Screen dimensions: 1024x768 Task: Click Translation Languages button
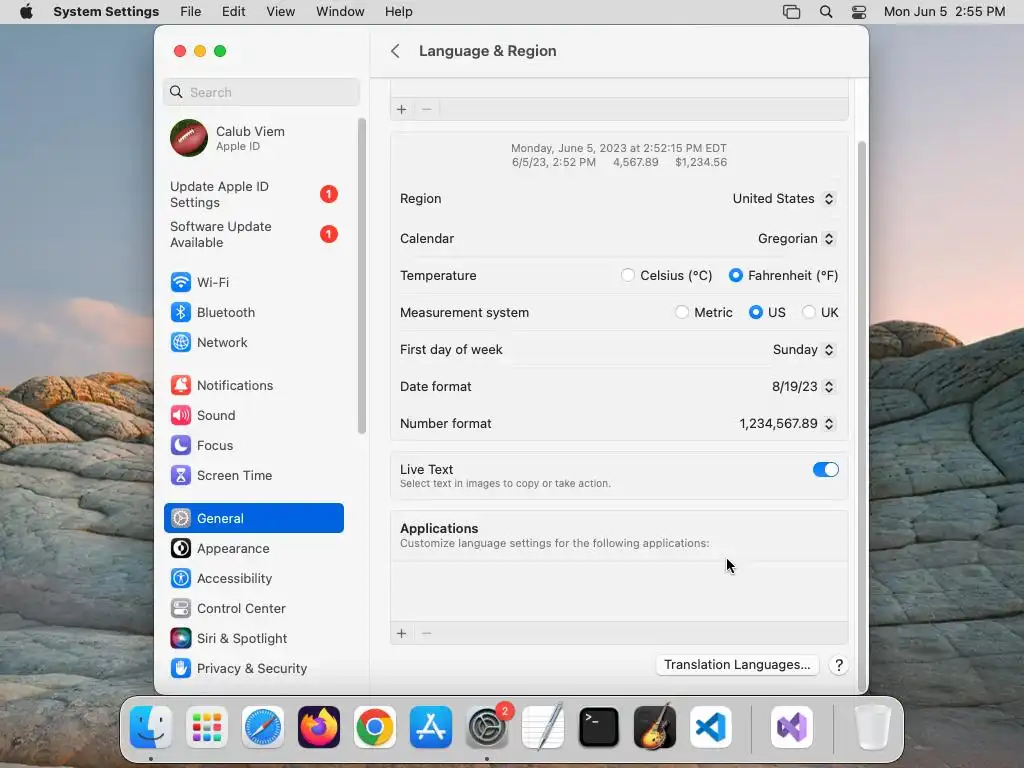click(737, 665)
